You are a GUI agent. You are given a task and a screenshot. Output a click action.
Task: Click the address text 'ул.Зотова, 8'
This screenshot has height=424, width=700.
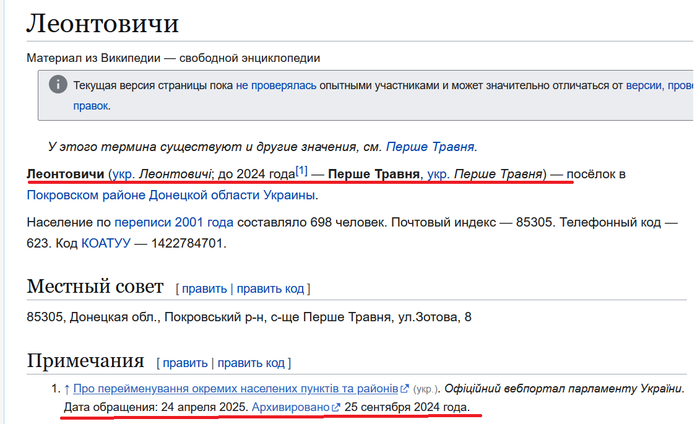click(435, 317)
